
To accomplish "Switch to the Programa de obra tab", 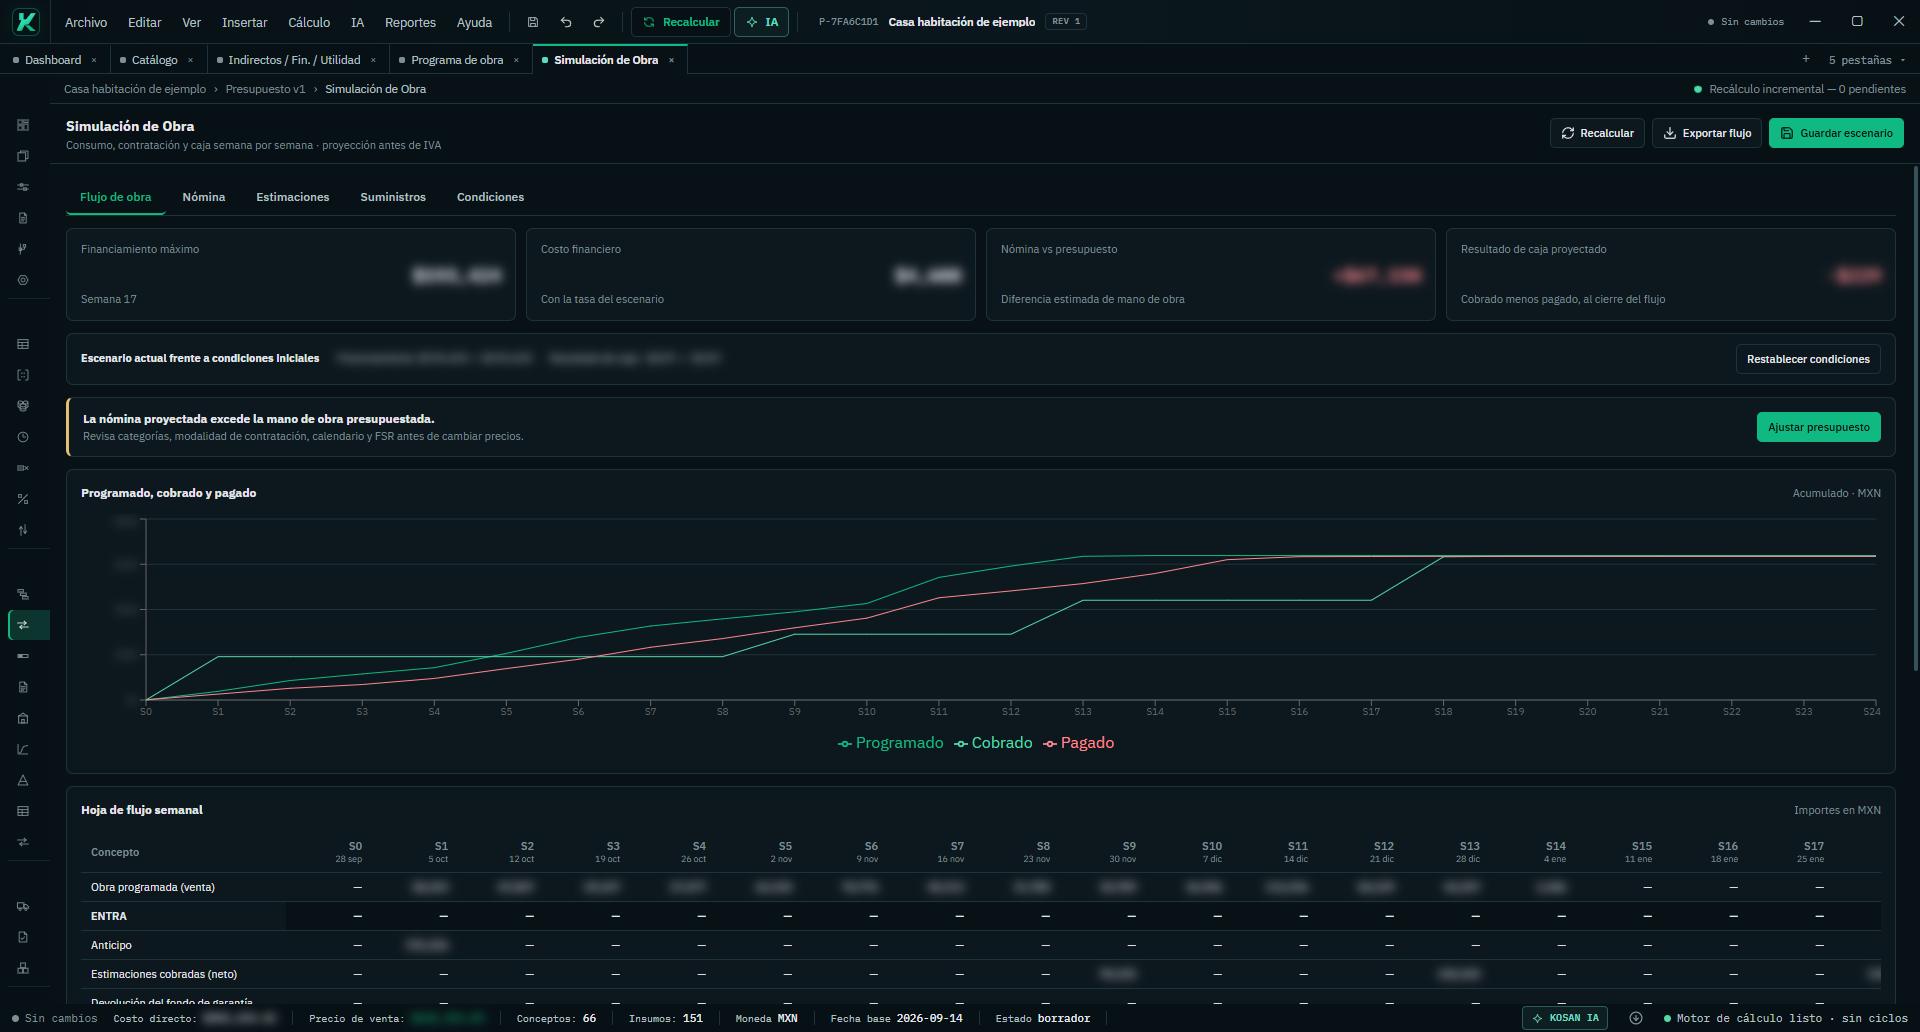I will point(457,60).
